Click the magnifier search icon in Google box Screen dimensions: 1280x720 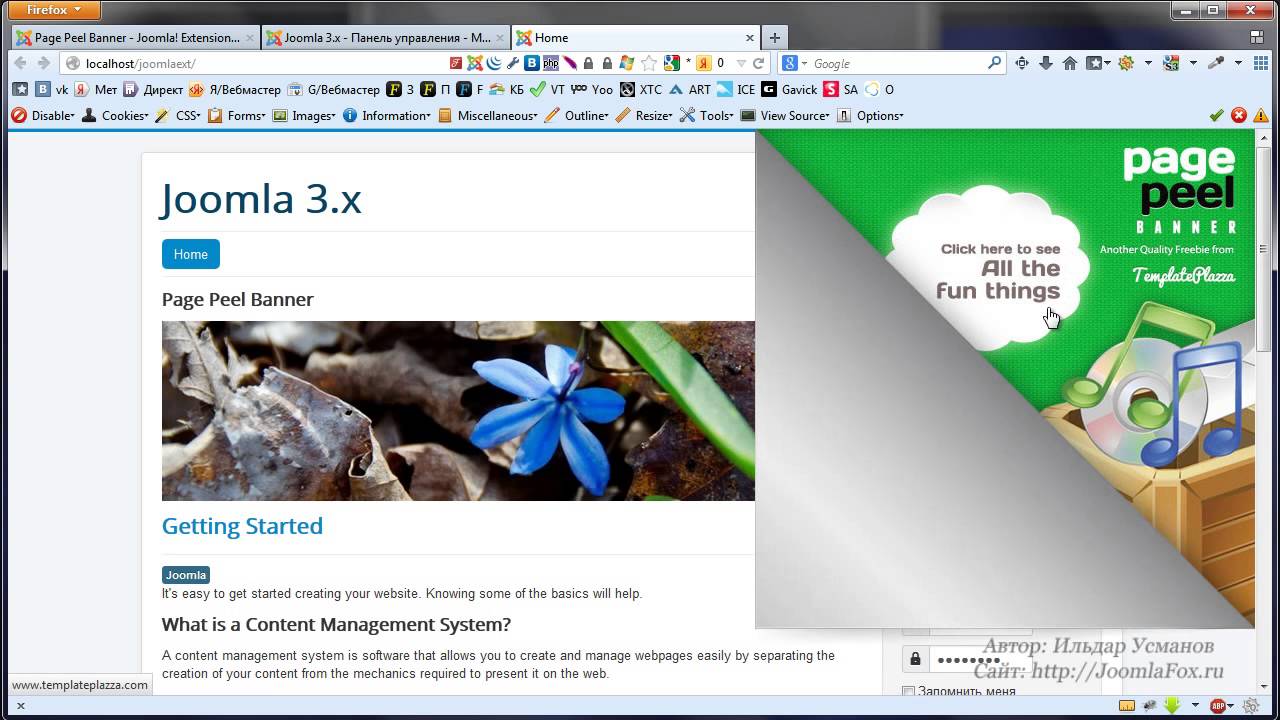[994, 63]
